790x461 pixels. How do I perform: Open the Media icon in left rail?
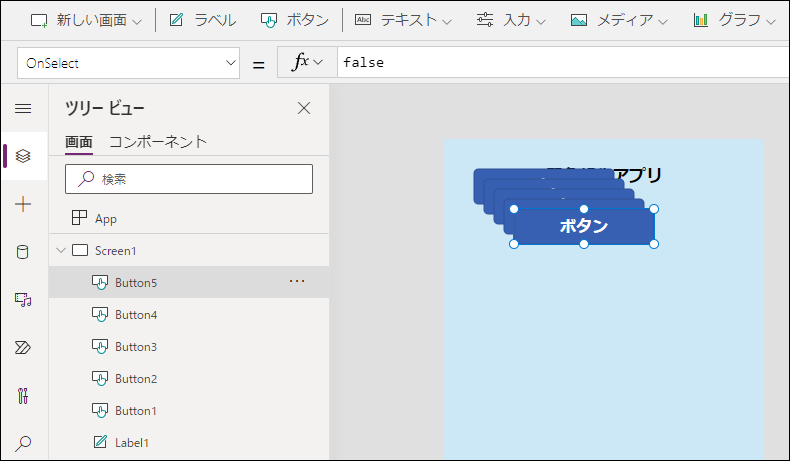(x=23, y=300)
